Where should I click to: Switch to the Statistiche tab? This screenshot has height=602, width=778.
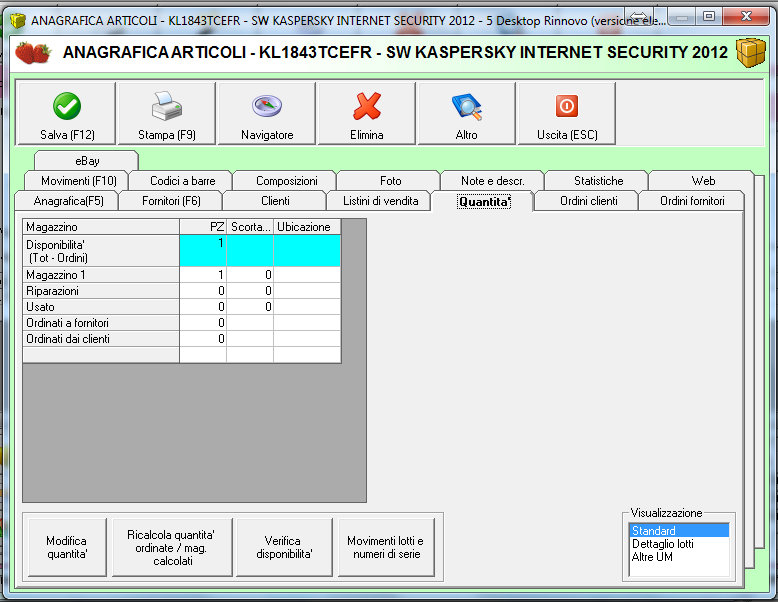coord(598,181)
